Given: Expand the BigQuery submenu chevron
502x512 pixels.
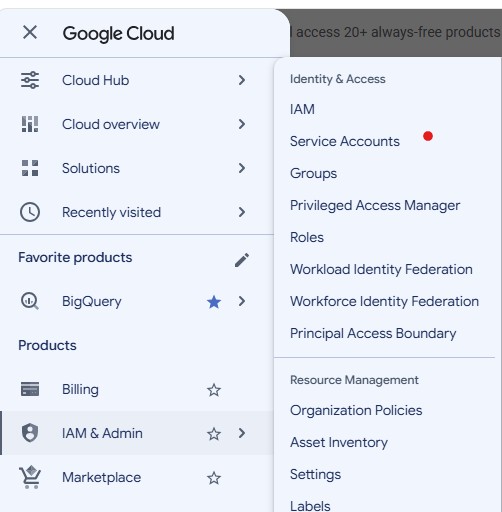Looking at the screenshot, I should coord(242,301).
